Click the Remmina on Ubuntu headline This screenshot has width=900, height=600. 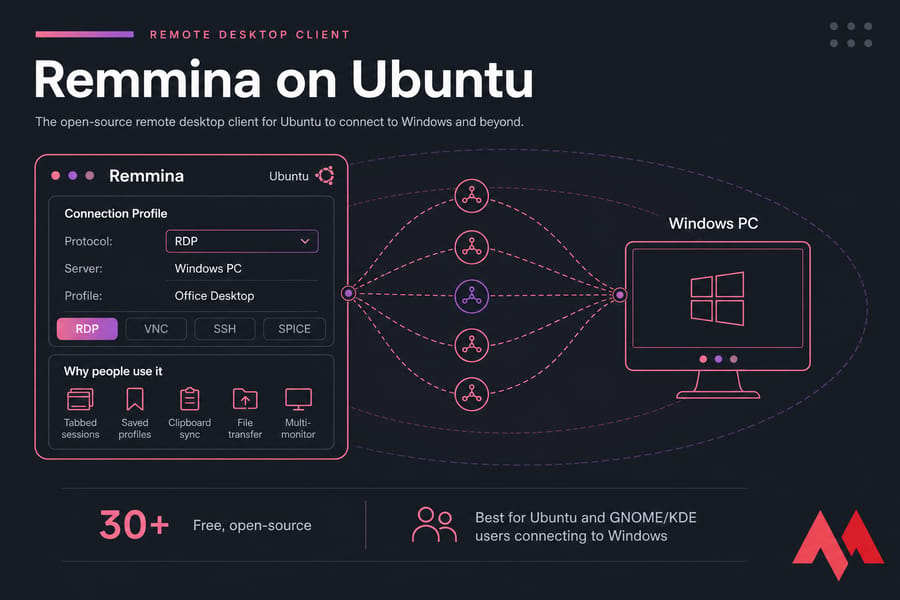pos(284,80)
